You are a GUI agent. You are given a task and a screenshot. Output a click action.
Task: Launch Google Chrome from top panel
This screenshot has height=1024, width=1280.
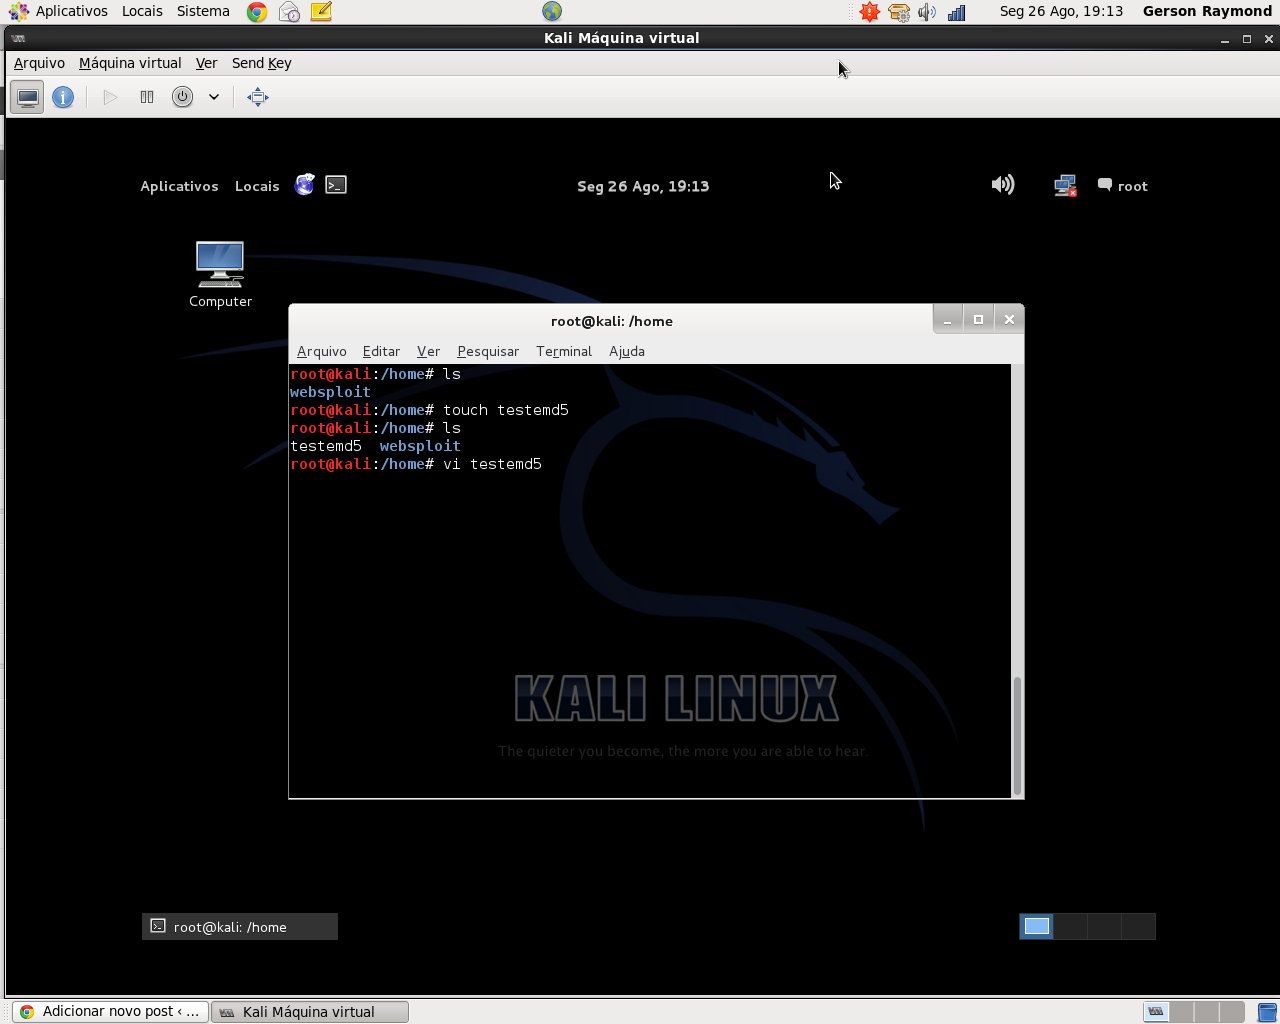[x=257, y=12]
